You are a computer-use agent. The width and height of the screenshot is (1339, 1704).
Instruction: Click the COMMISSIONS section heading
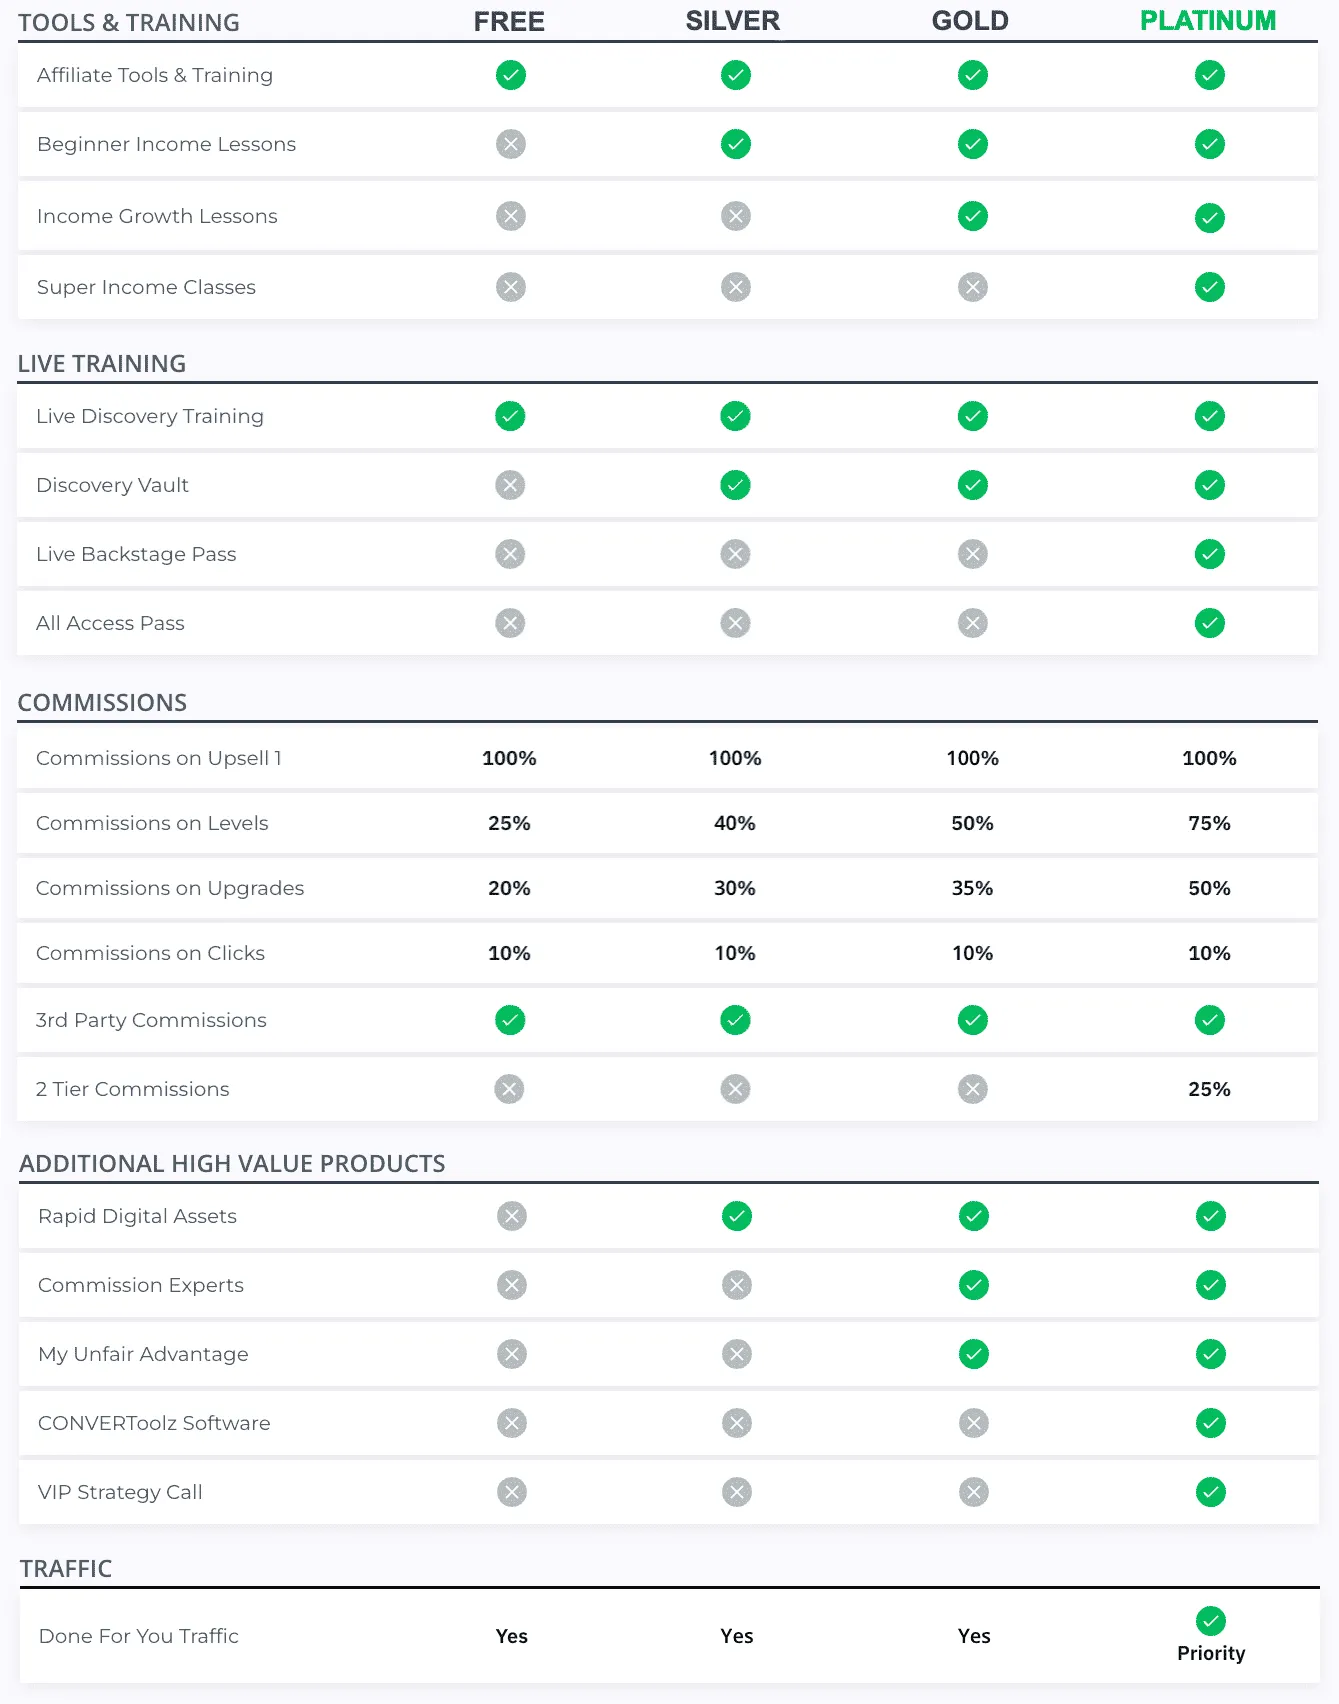(102, 703)
